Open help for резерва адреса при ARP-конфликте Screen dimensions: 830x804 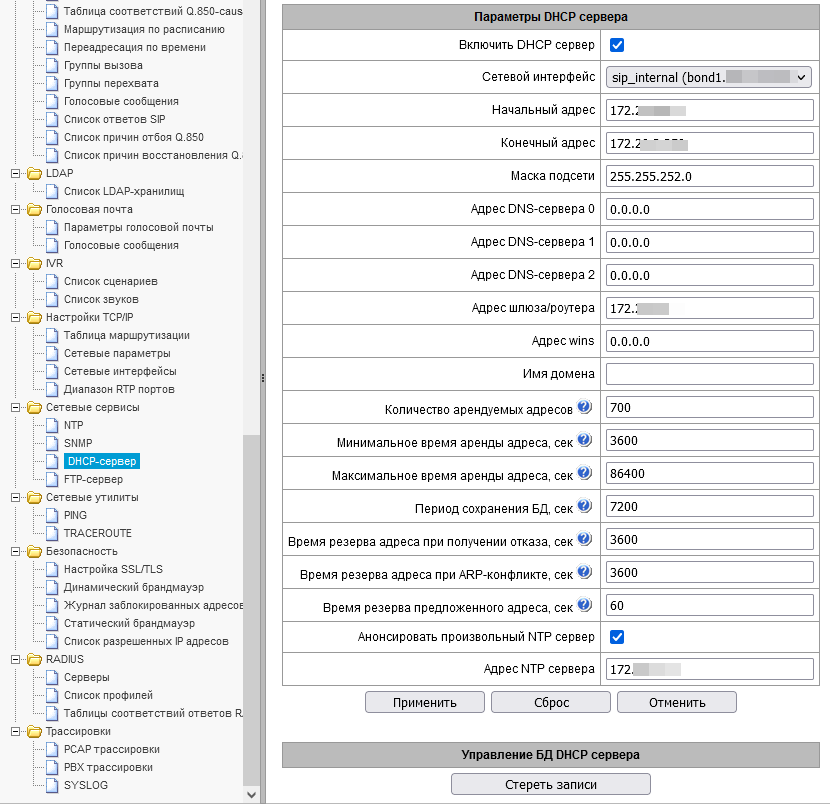pyautogui.click(x=584, y=571)
